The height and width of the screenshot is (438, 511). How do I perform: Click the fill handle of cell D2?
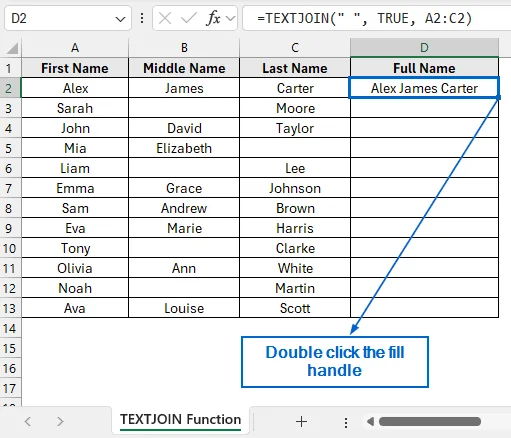pos(498,97)
